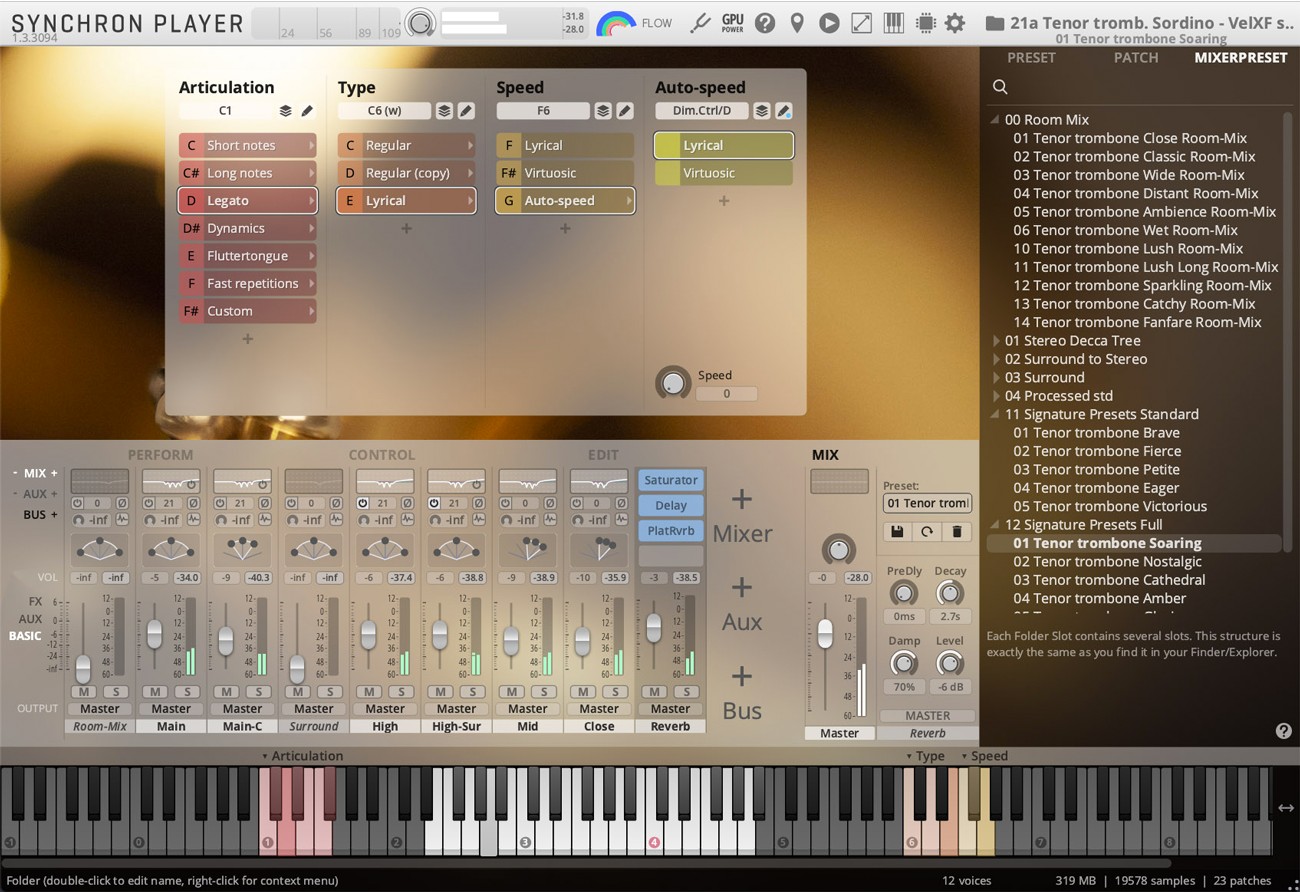Expand the 01 Stereo Decca Tree folder
1300x892 pixels.
coord(996,341)
